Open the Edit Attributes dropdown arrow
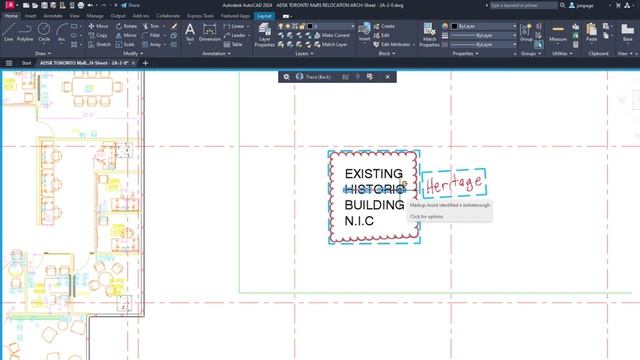The image size is (640, 360). point(414,44)
